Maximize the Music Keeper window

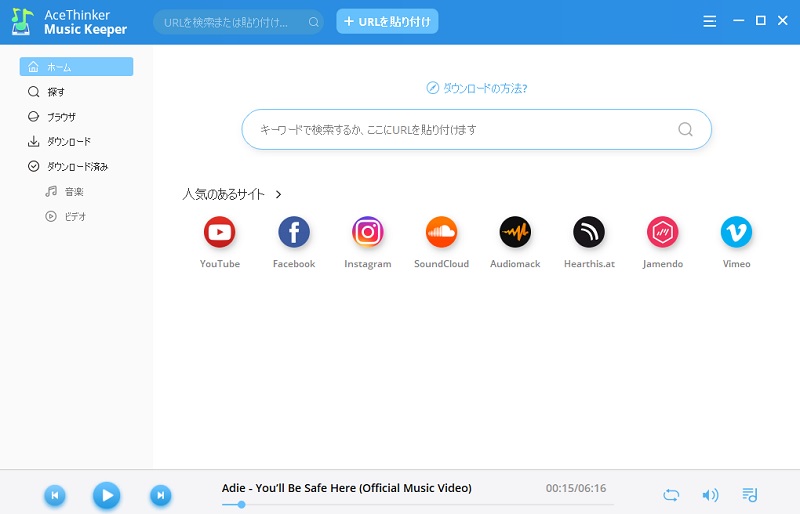[761, 20]
